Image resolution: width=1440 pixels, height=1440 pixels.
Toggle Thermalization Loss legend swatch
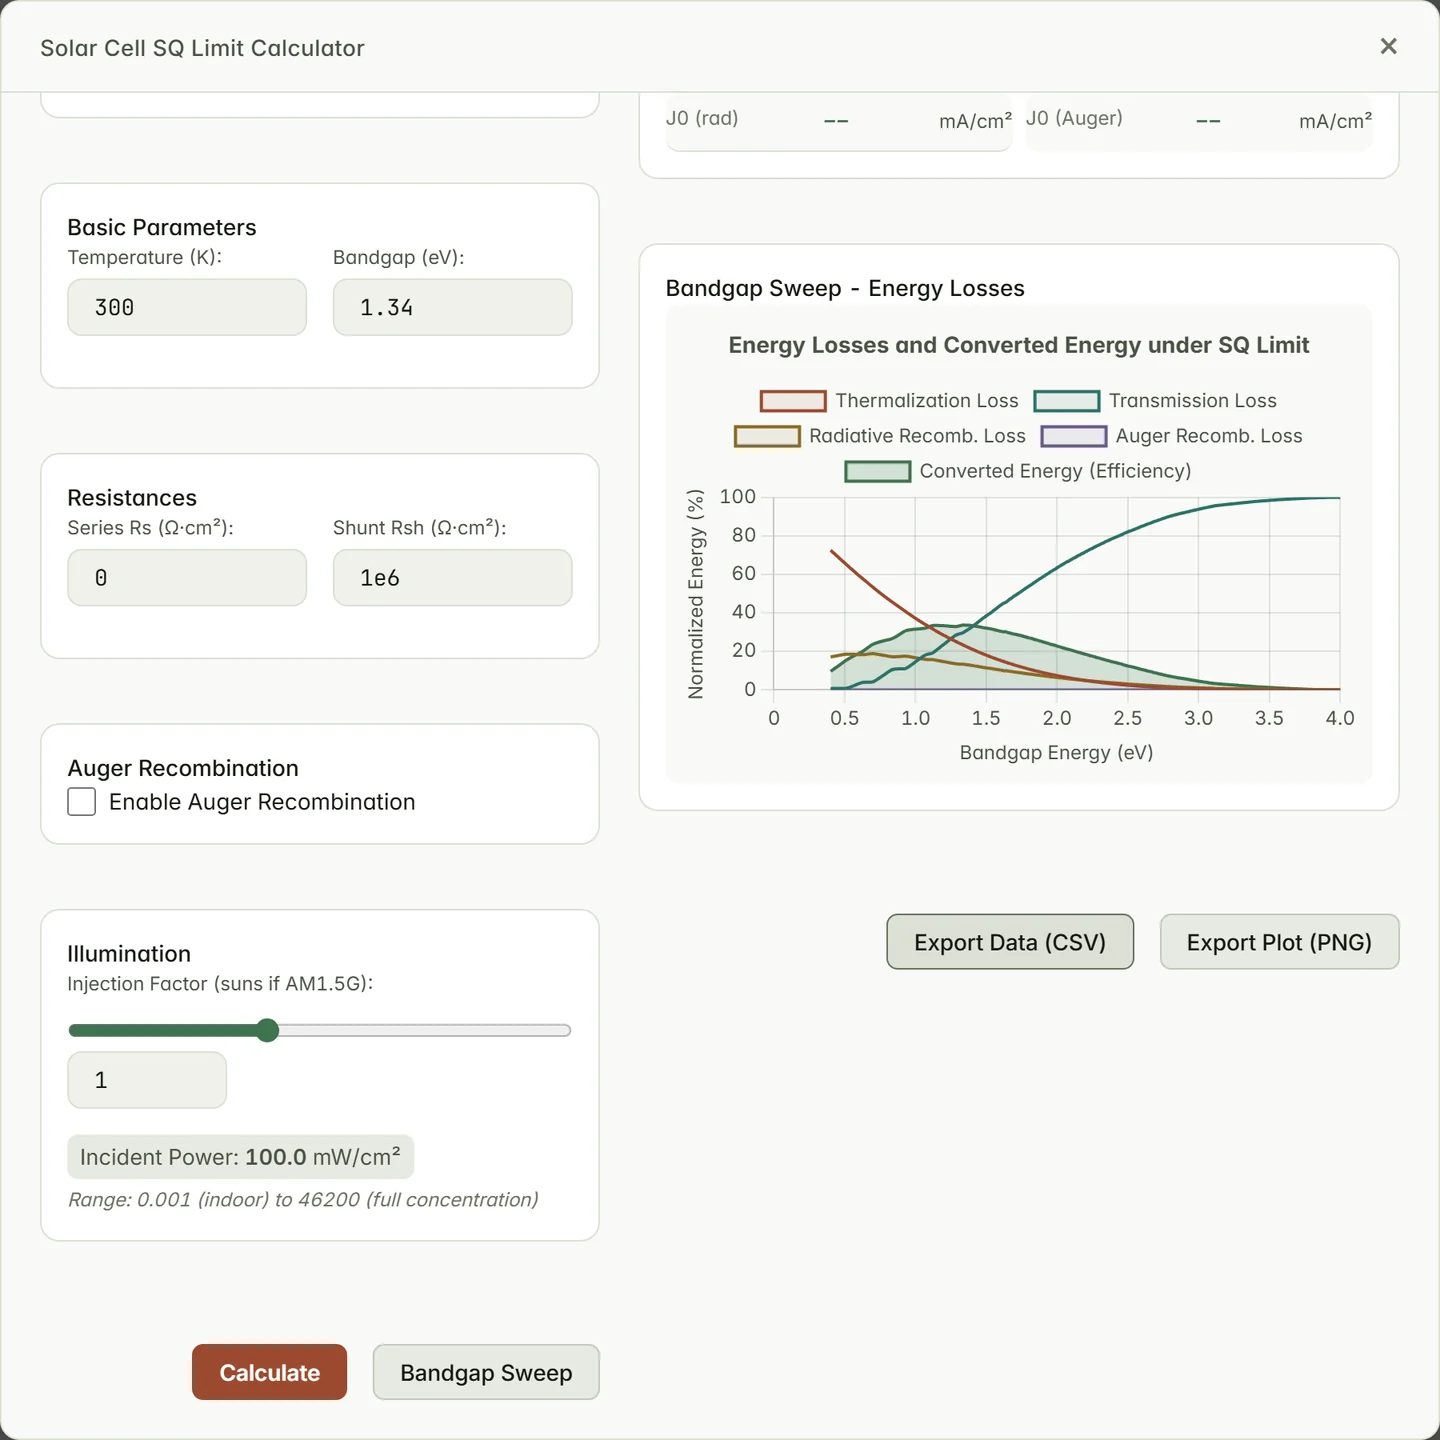click(x=793, y=401)
